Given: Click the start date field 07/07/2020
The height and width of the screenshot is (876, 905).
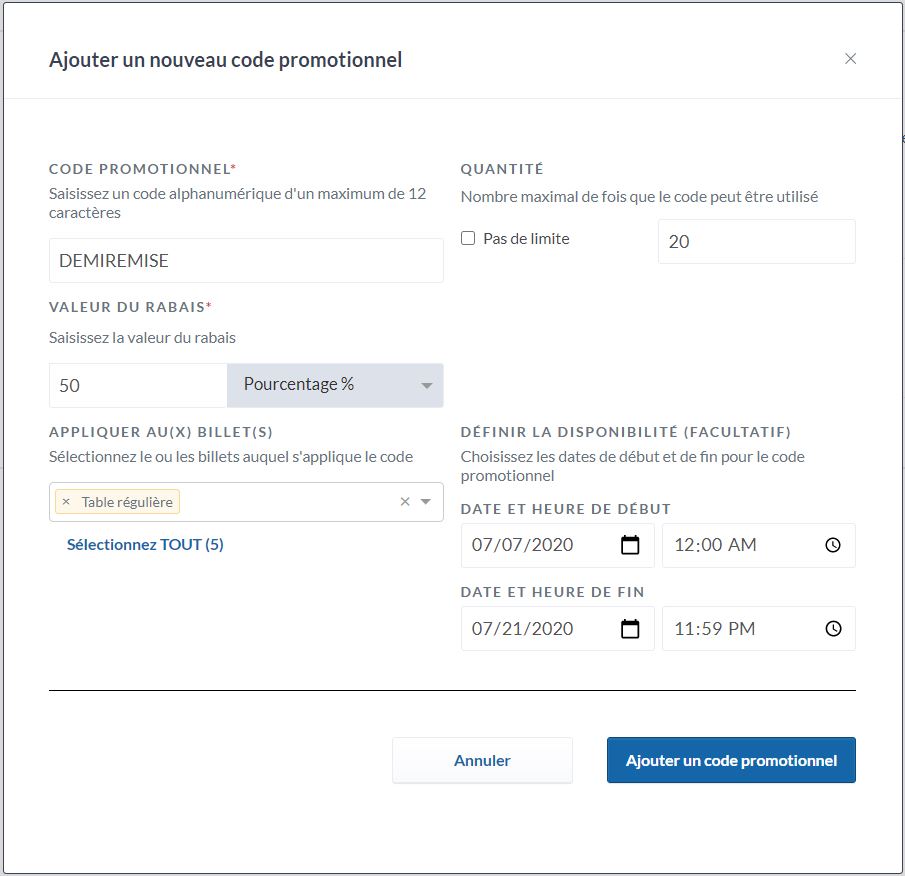Looking at the screenshot, I should [535, 545].
